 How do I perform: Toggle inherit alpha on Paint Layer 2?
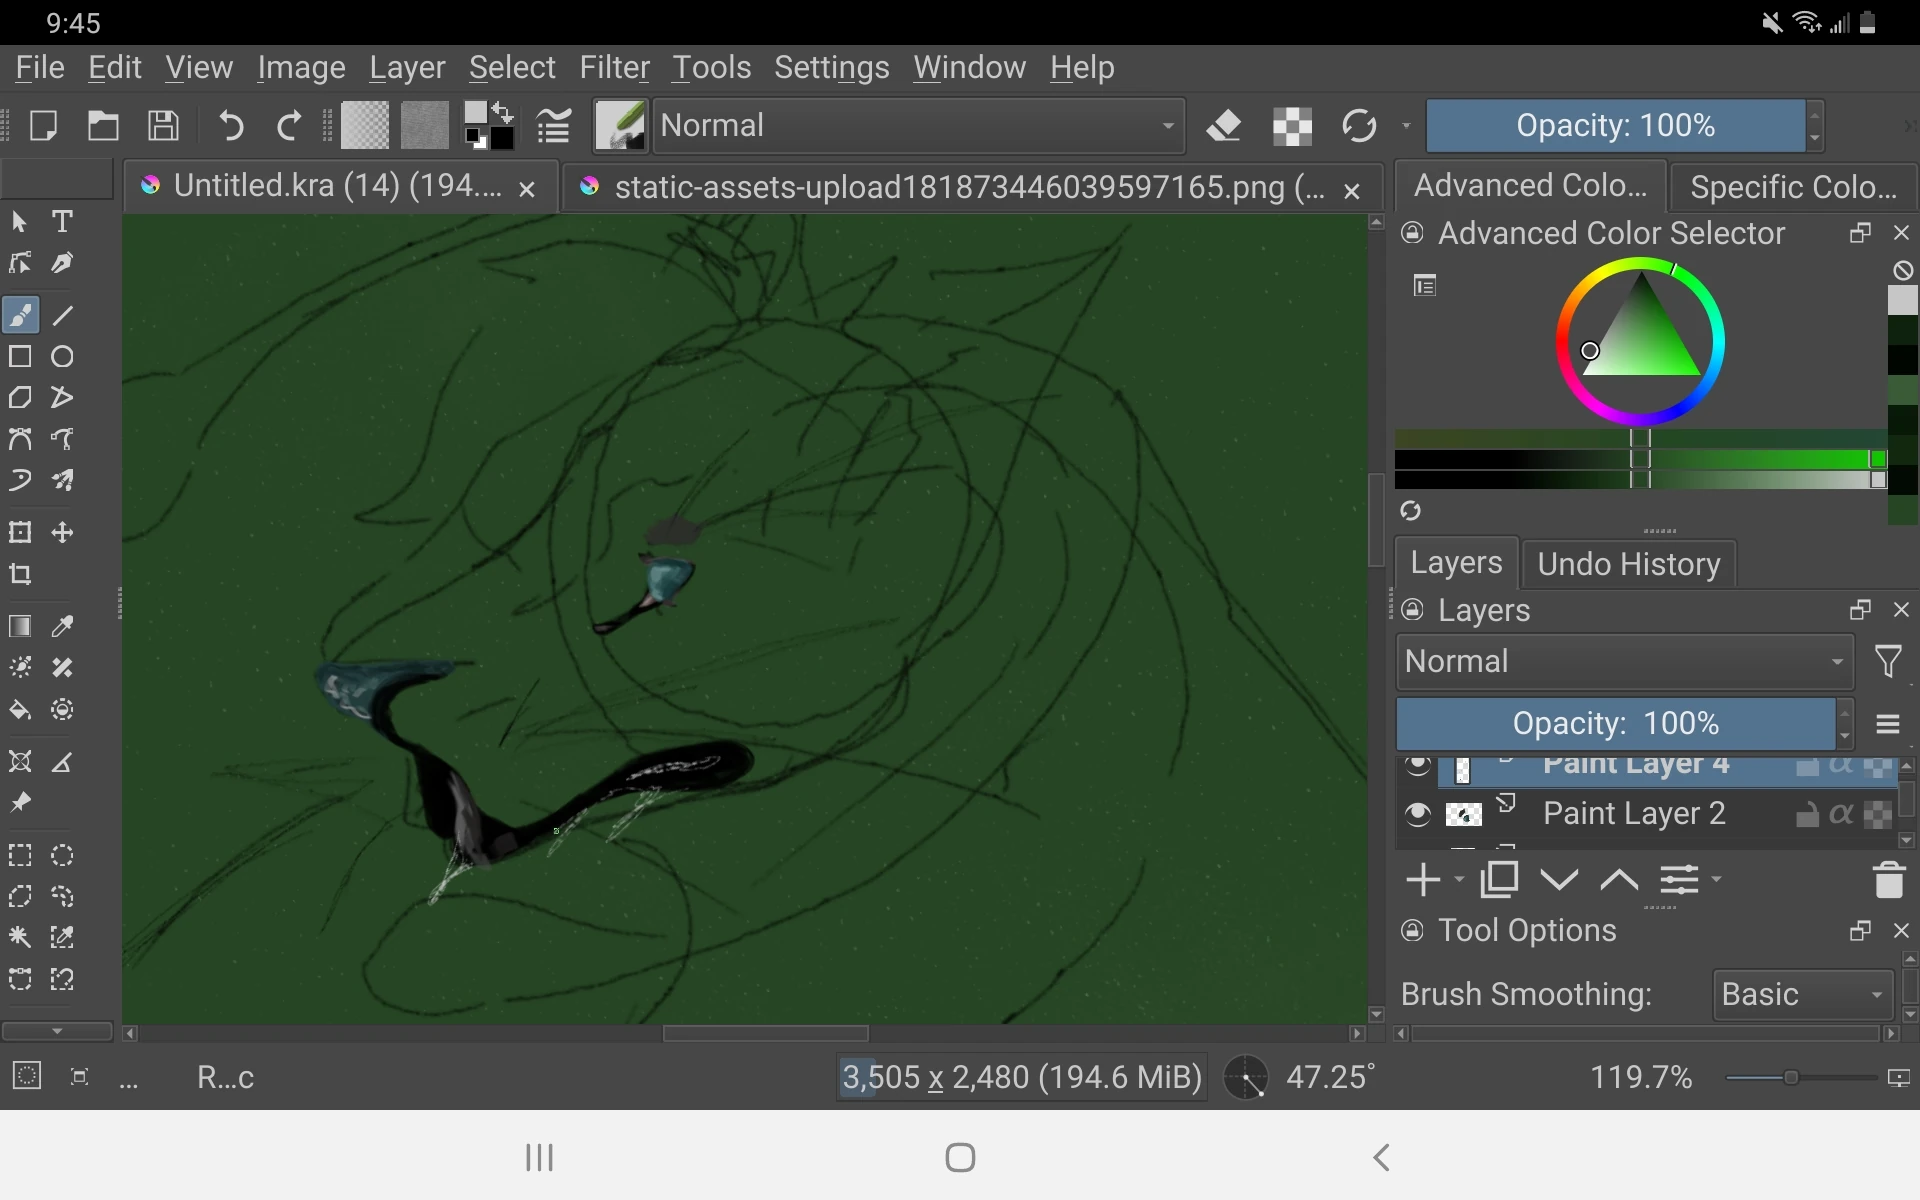pos(1840,814)
